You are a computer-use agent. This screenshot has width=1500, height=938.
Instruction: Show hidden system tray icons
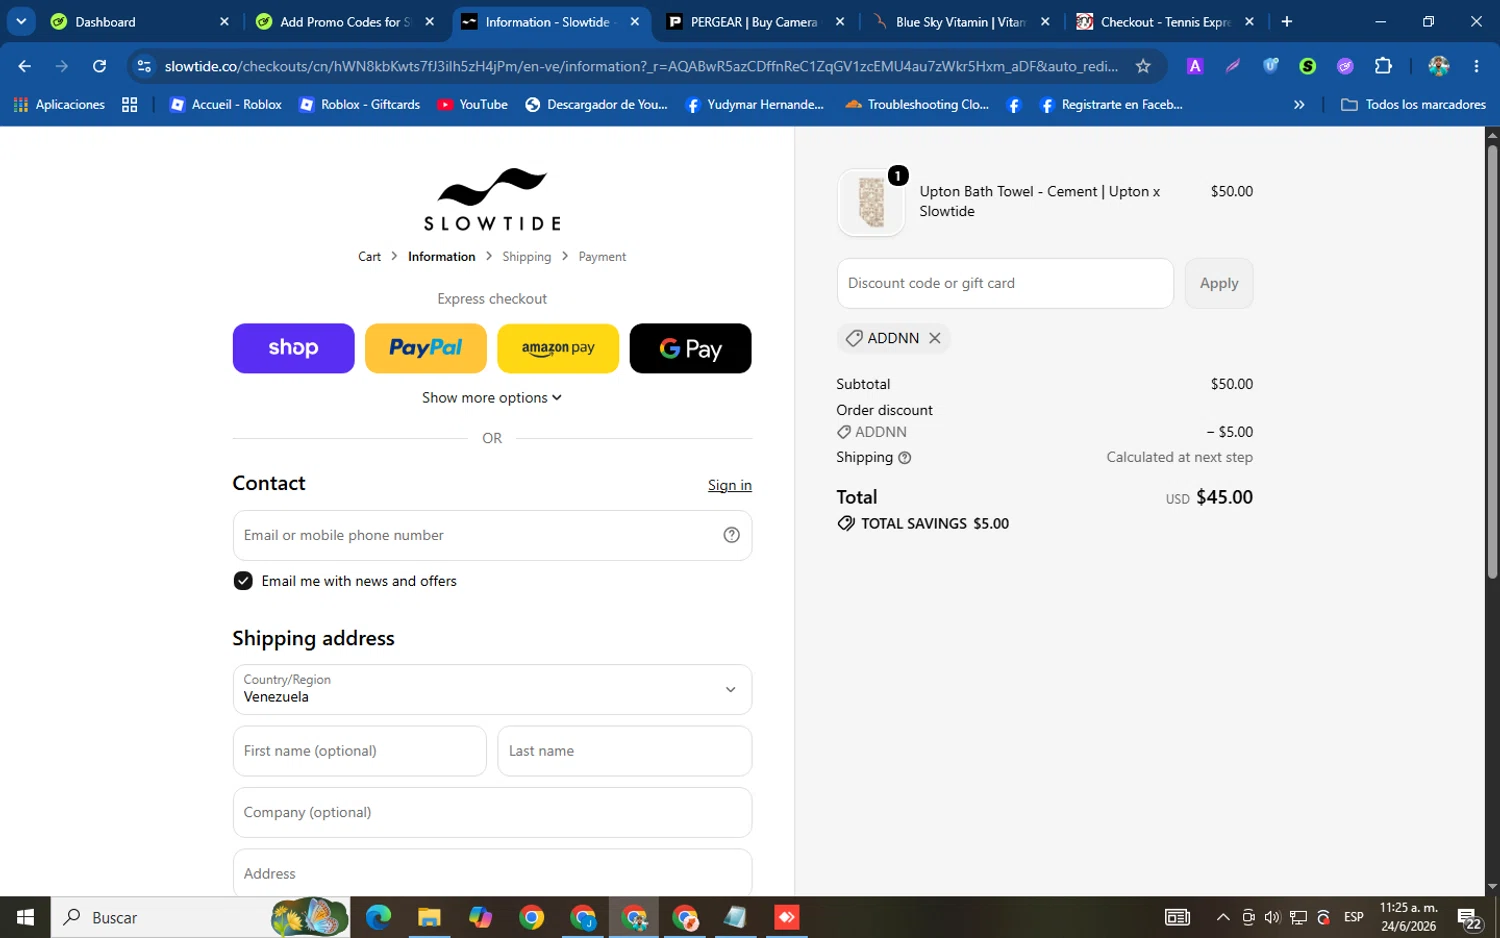coord(1223,917)
